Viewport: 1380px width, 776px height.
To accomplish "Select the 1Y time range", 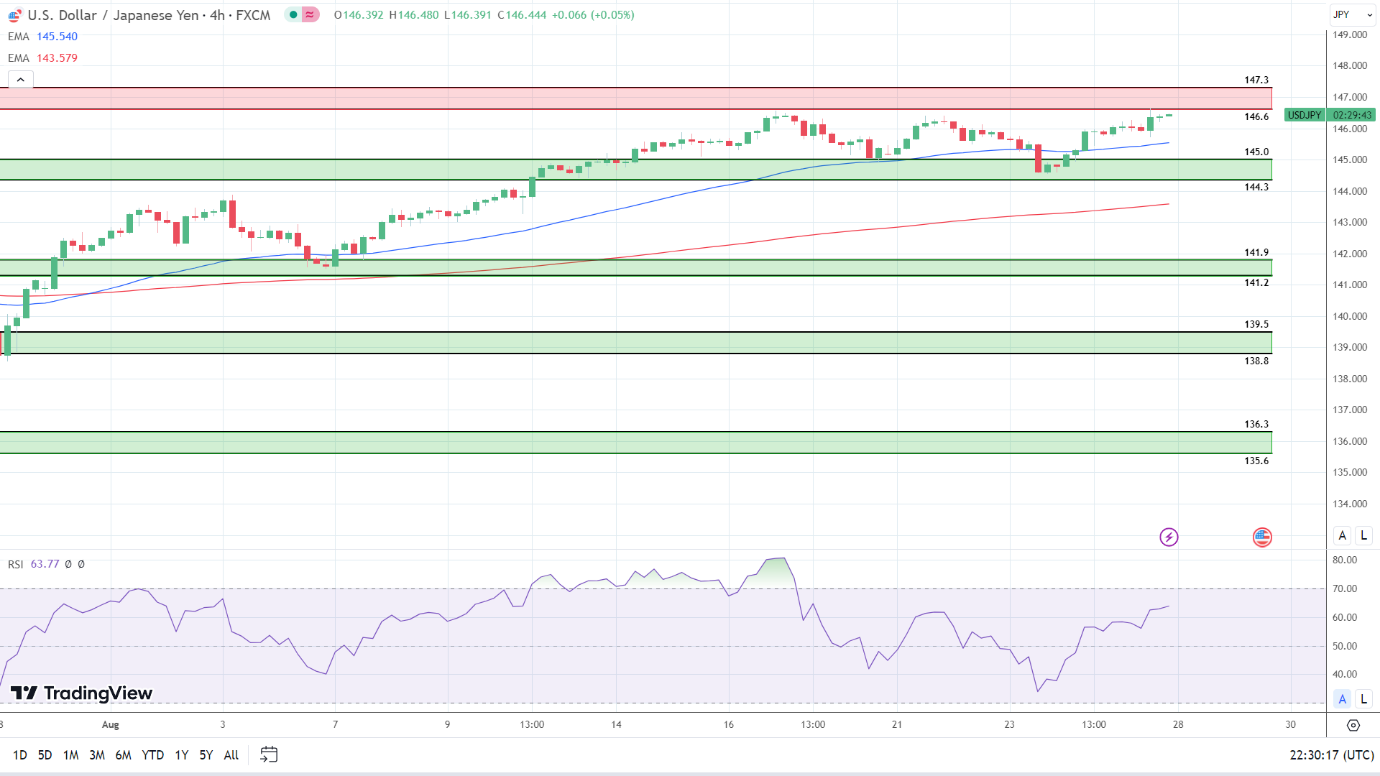I will click(x=181, y=755).
